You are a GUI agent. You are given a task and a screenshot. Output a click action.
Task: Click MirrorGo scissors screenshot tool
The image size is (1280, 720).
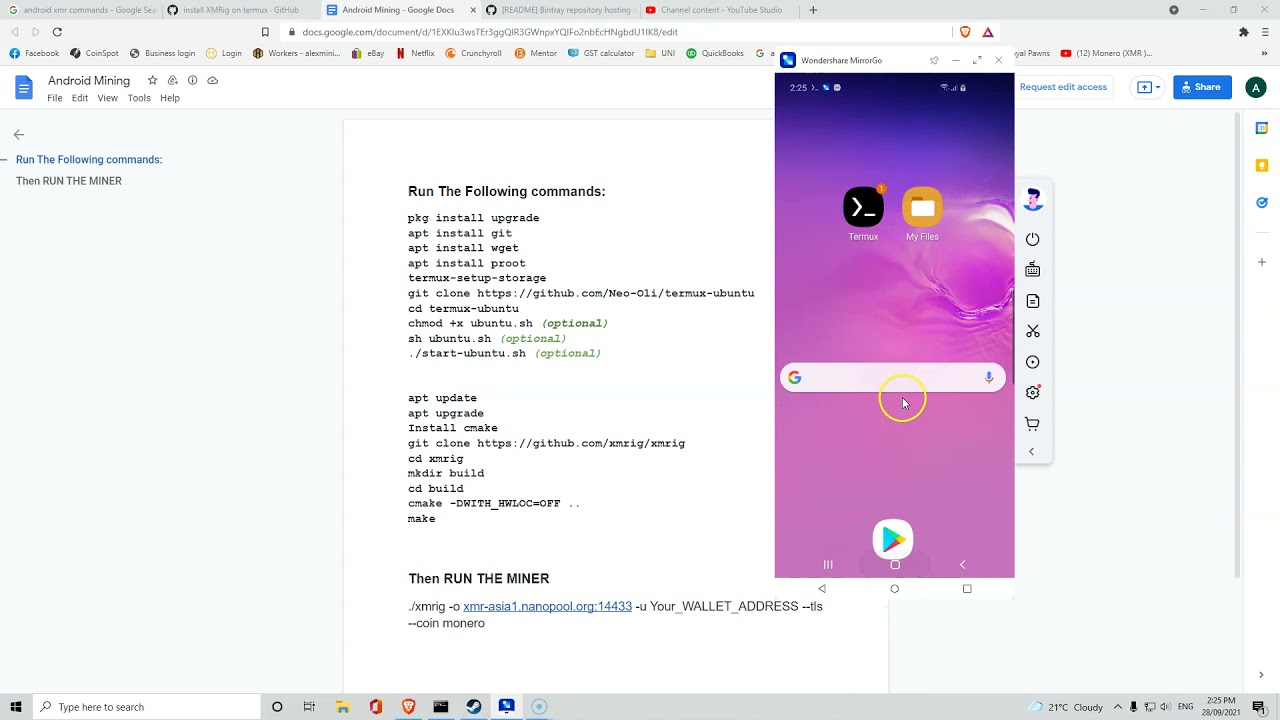tap(1033, 331)
